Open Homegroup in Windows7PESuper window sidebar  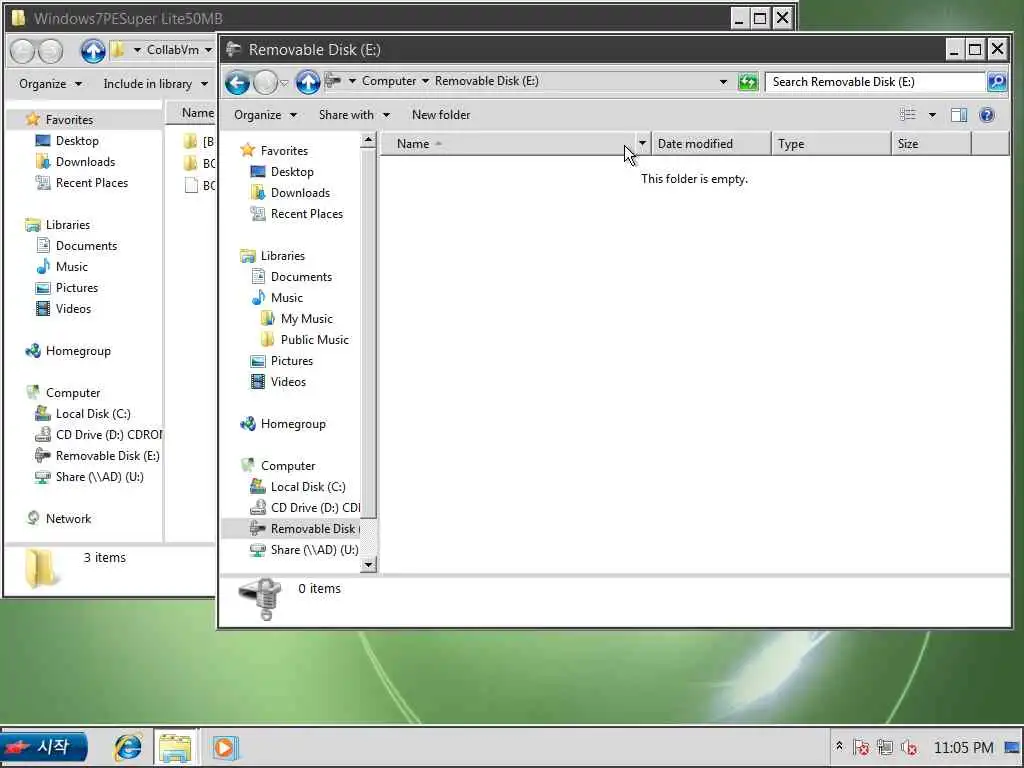pos(78,351)
